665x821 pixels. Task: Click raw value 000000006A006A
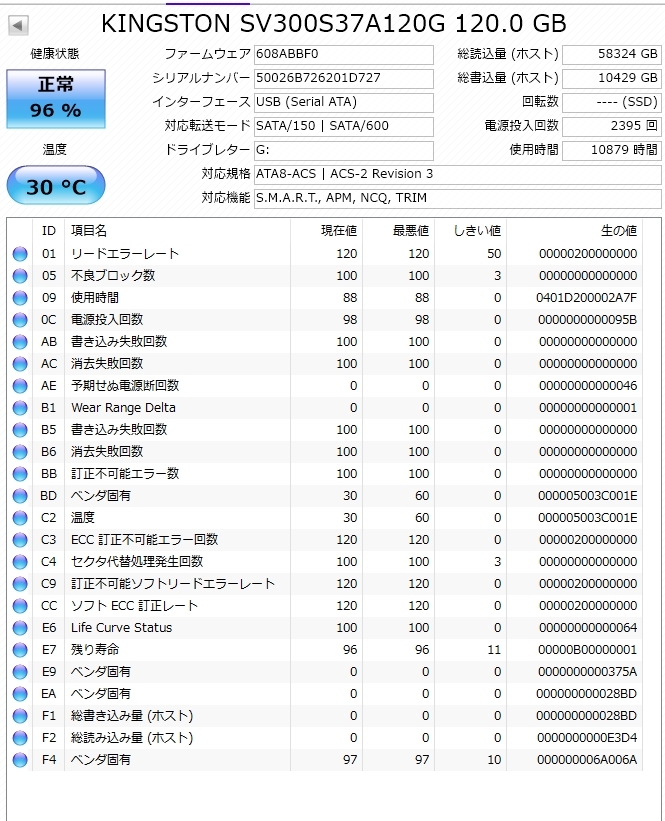[x=588, y=760]
